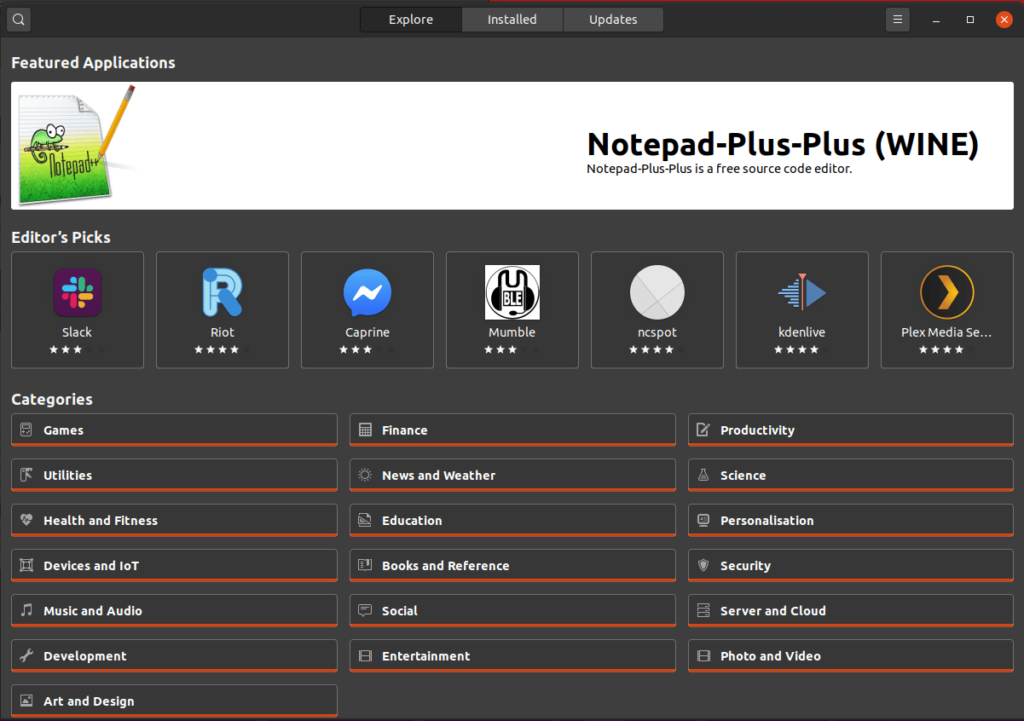Click the Art and Design picture icon
The width and height of the screenshot is (1024, 721).
point(26,700)
